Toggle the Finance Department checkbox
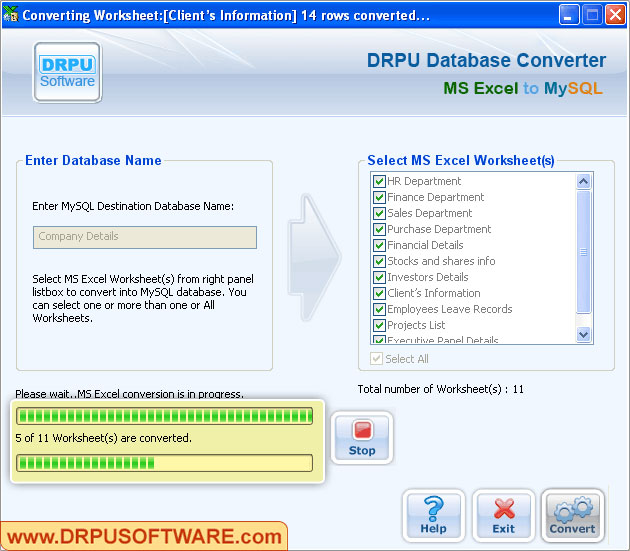 pos(379,197)
